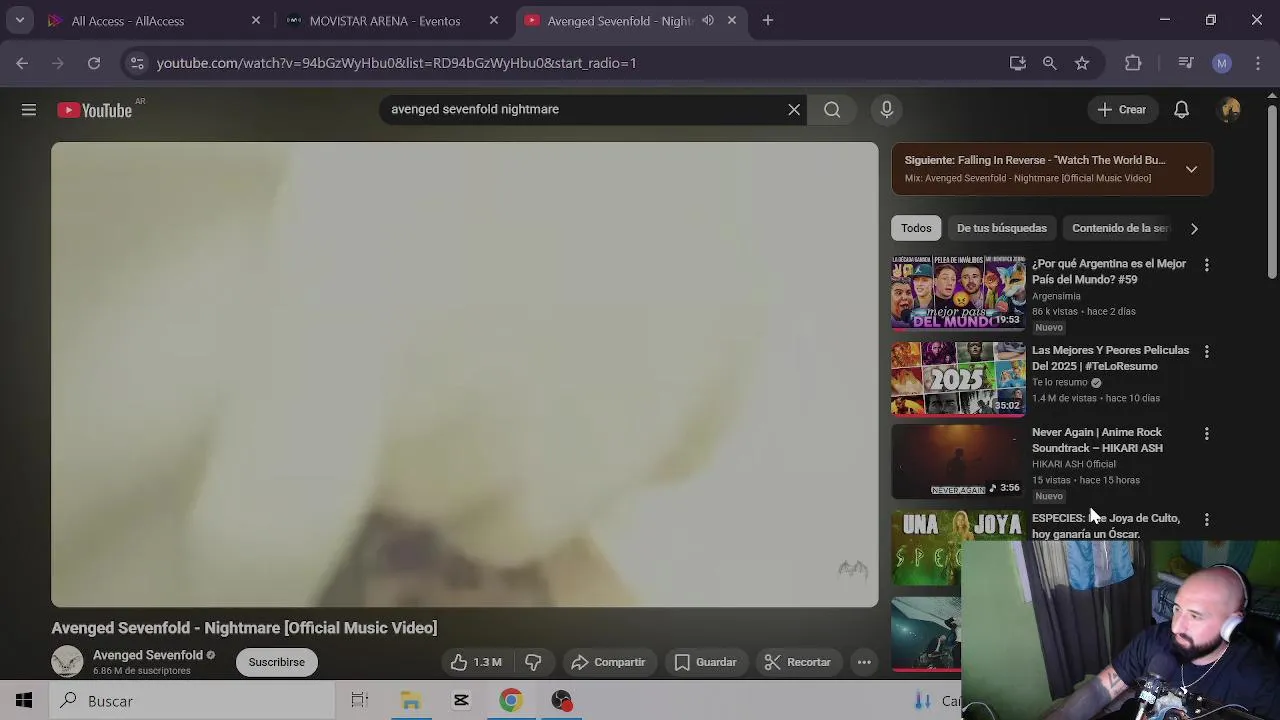
Task: Click the Windows Buscar search box
Action: [x=193, y=701]
